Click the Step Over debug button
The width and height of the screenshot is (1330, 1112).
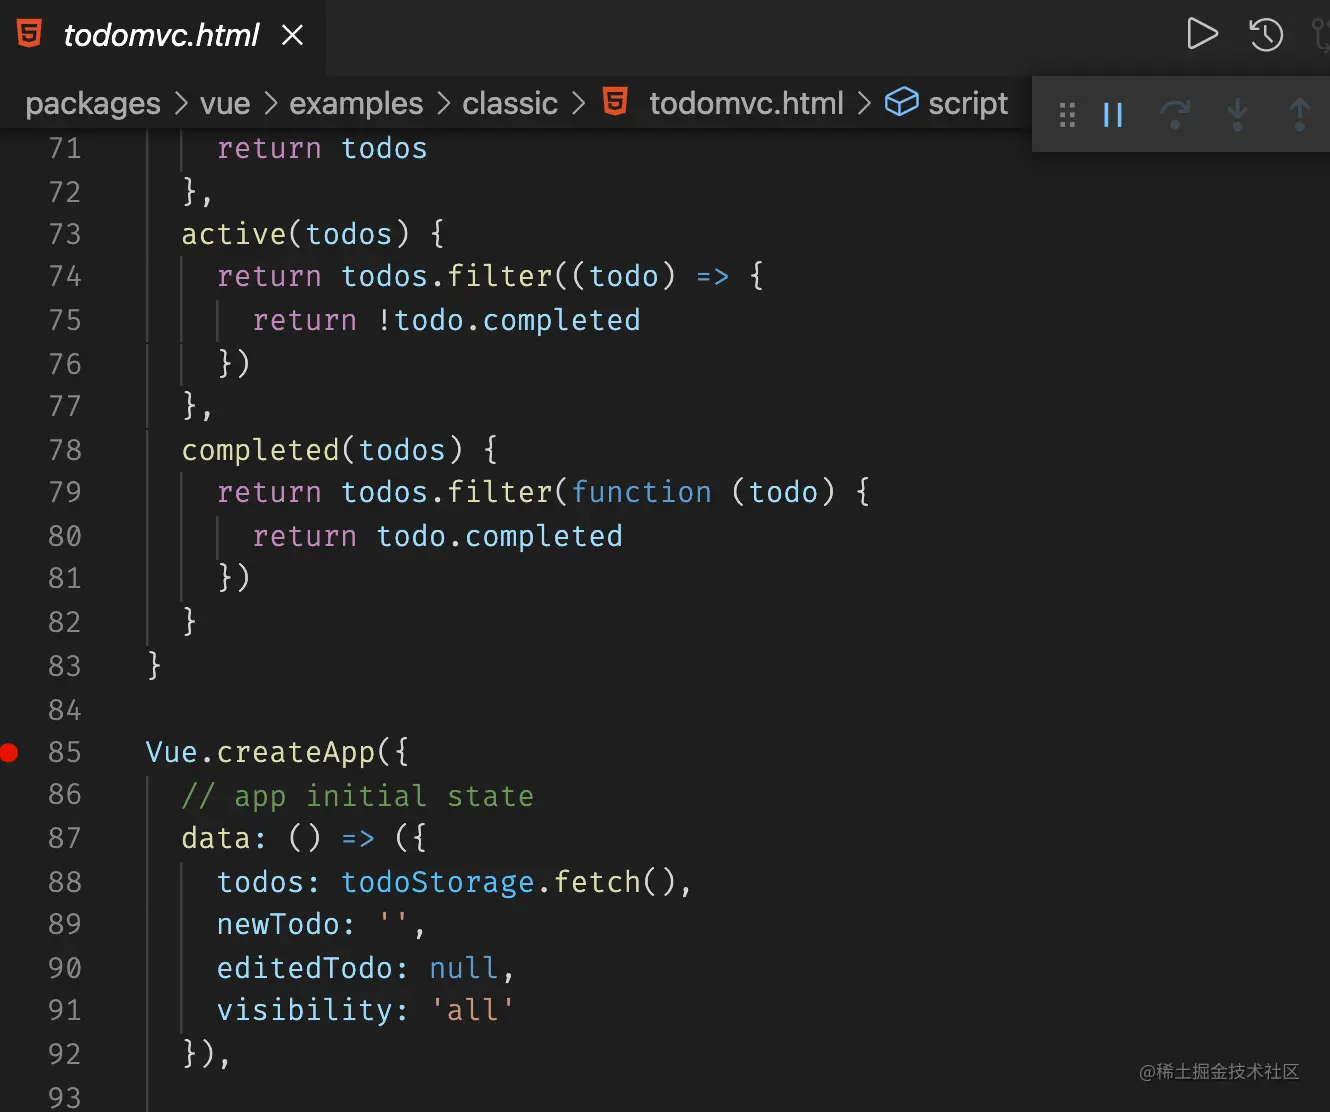tap(1175, 114)
